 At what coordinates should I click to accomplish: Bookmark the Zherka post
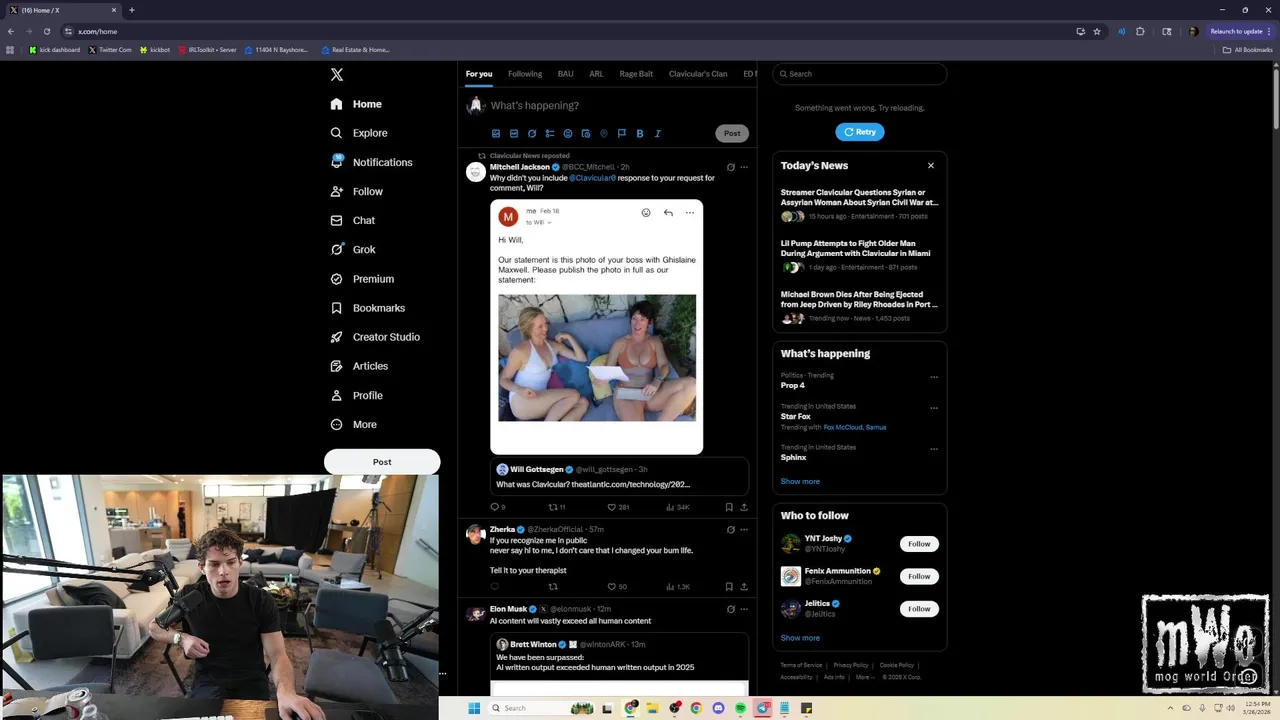click(x=729, y=587)
